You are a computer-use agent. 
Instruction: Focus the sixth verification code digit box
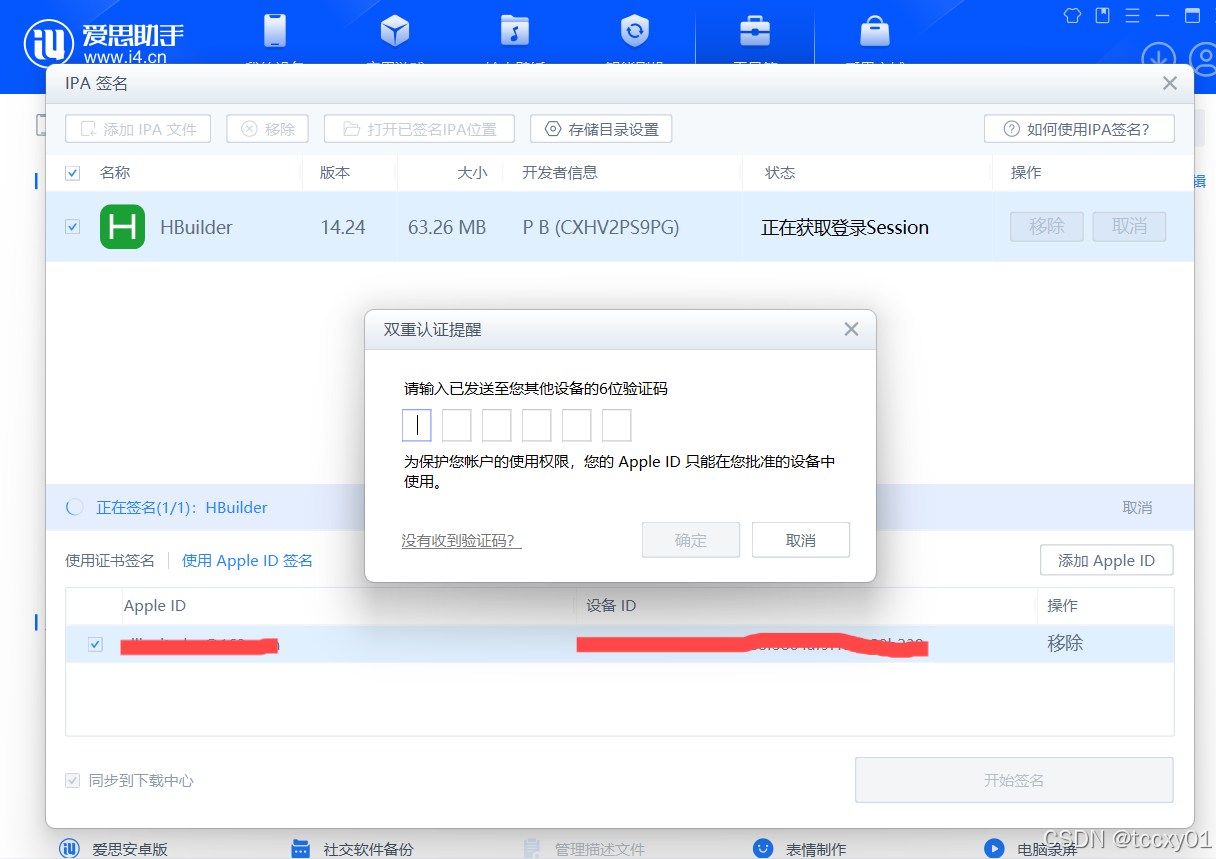[x=617, y=425]
